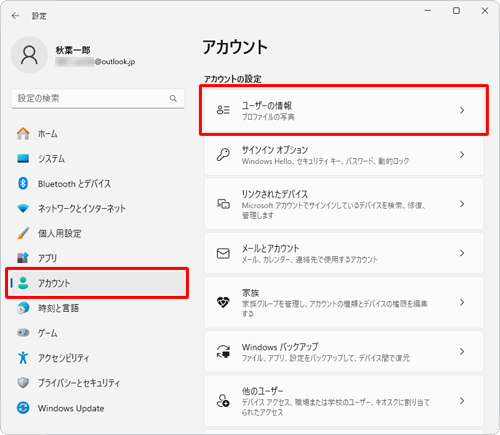Open 他のユーザー settings
The image size is (500, 435).
tap(344, 401)
